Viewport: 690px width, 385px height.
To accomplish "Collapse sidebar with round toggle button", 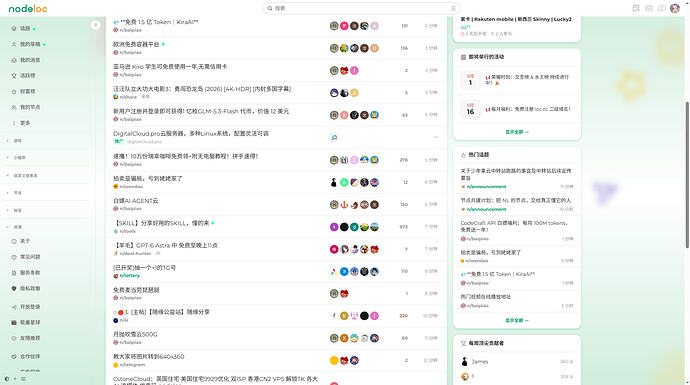I will (x=95, y=25).
